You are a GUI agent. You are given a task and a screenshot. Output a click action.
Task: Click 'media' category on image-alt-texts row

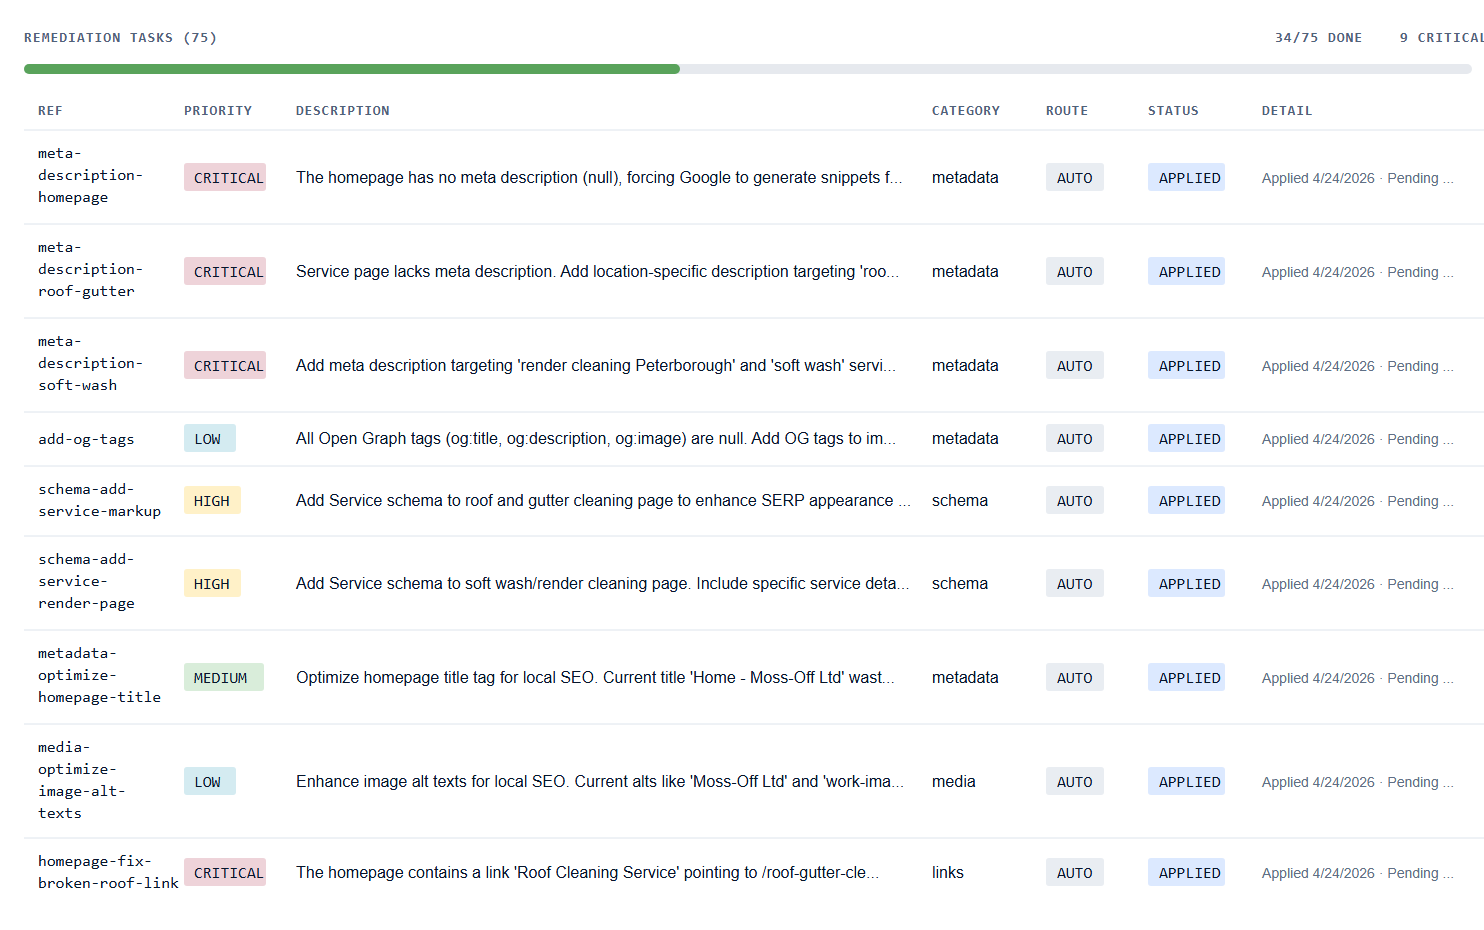click(954, 781)
